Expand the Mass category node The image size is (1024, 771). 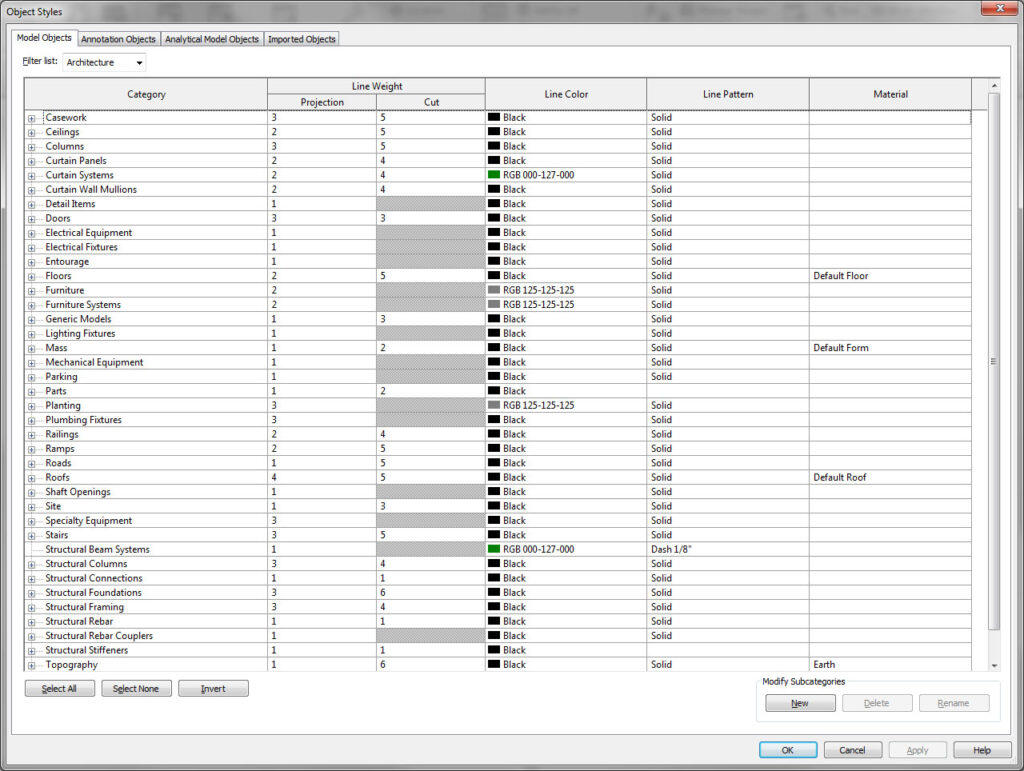tap(31, 349)
